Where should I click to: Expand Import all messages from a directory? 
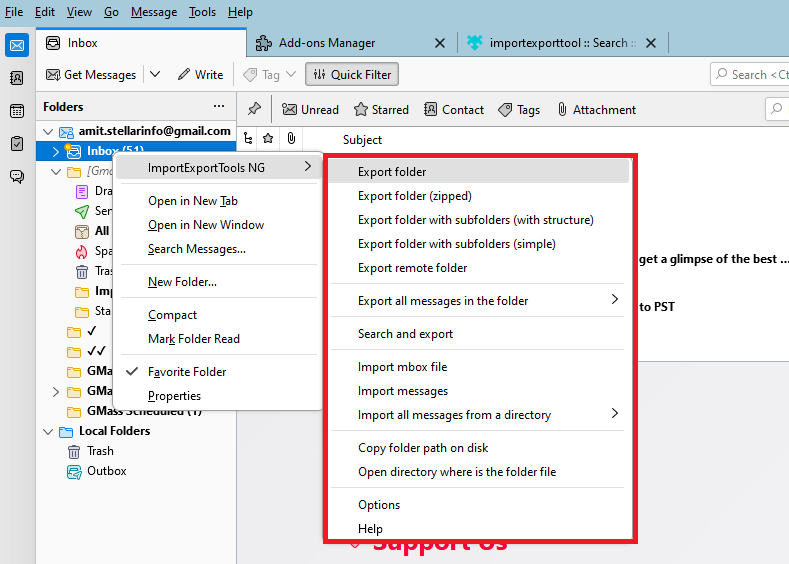[x=479, y=415]
